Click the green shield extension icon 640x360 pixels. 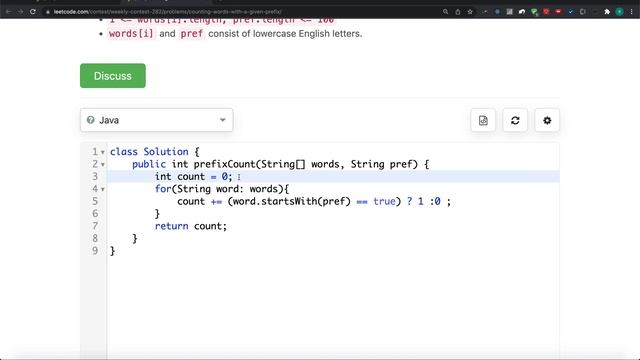[534, 12]
